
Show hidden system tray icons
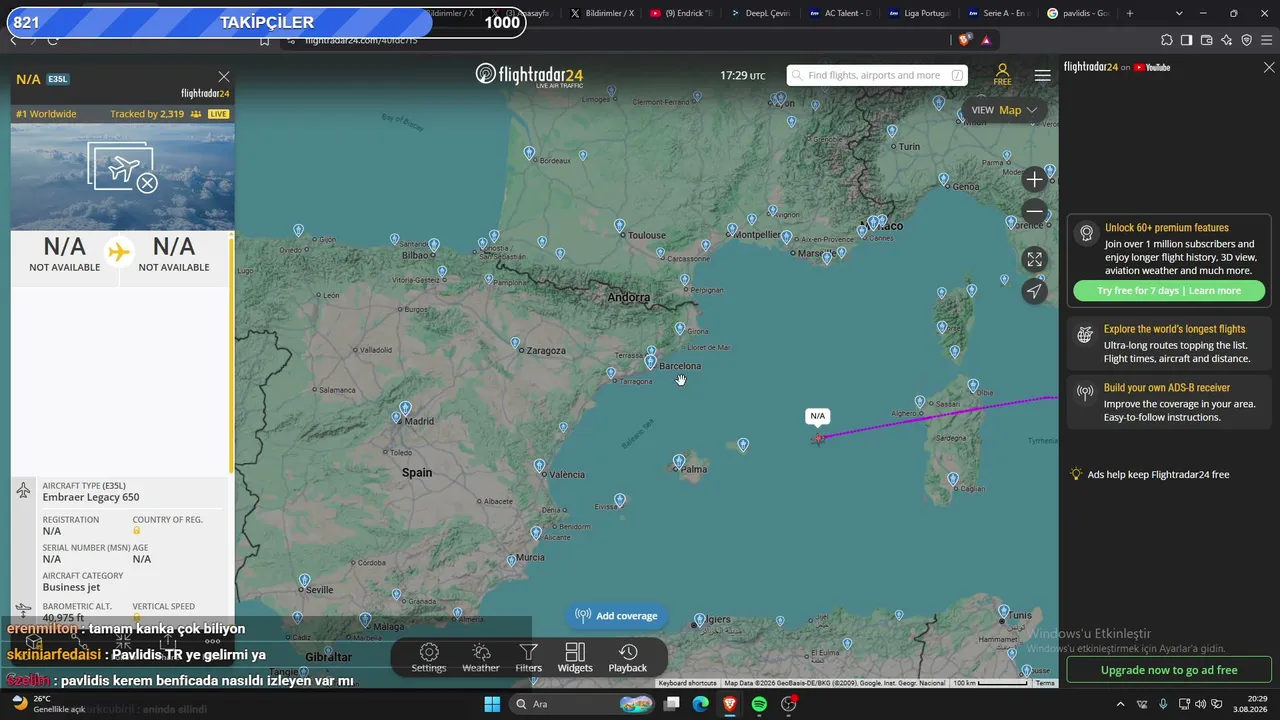[x=1120, y=704]
